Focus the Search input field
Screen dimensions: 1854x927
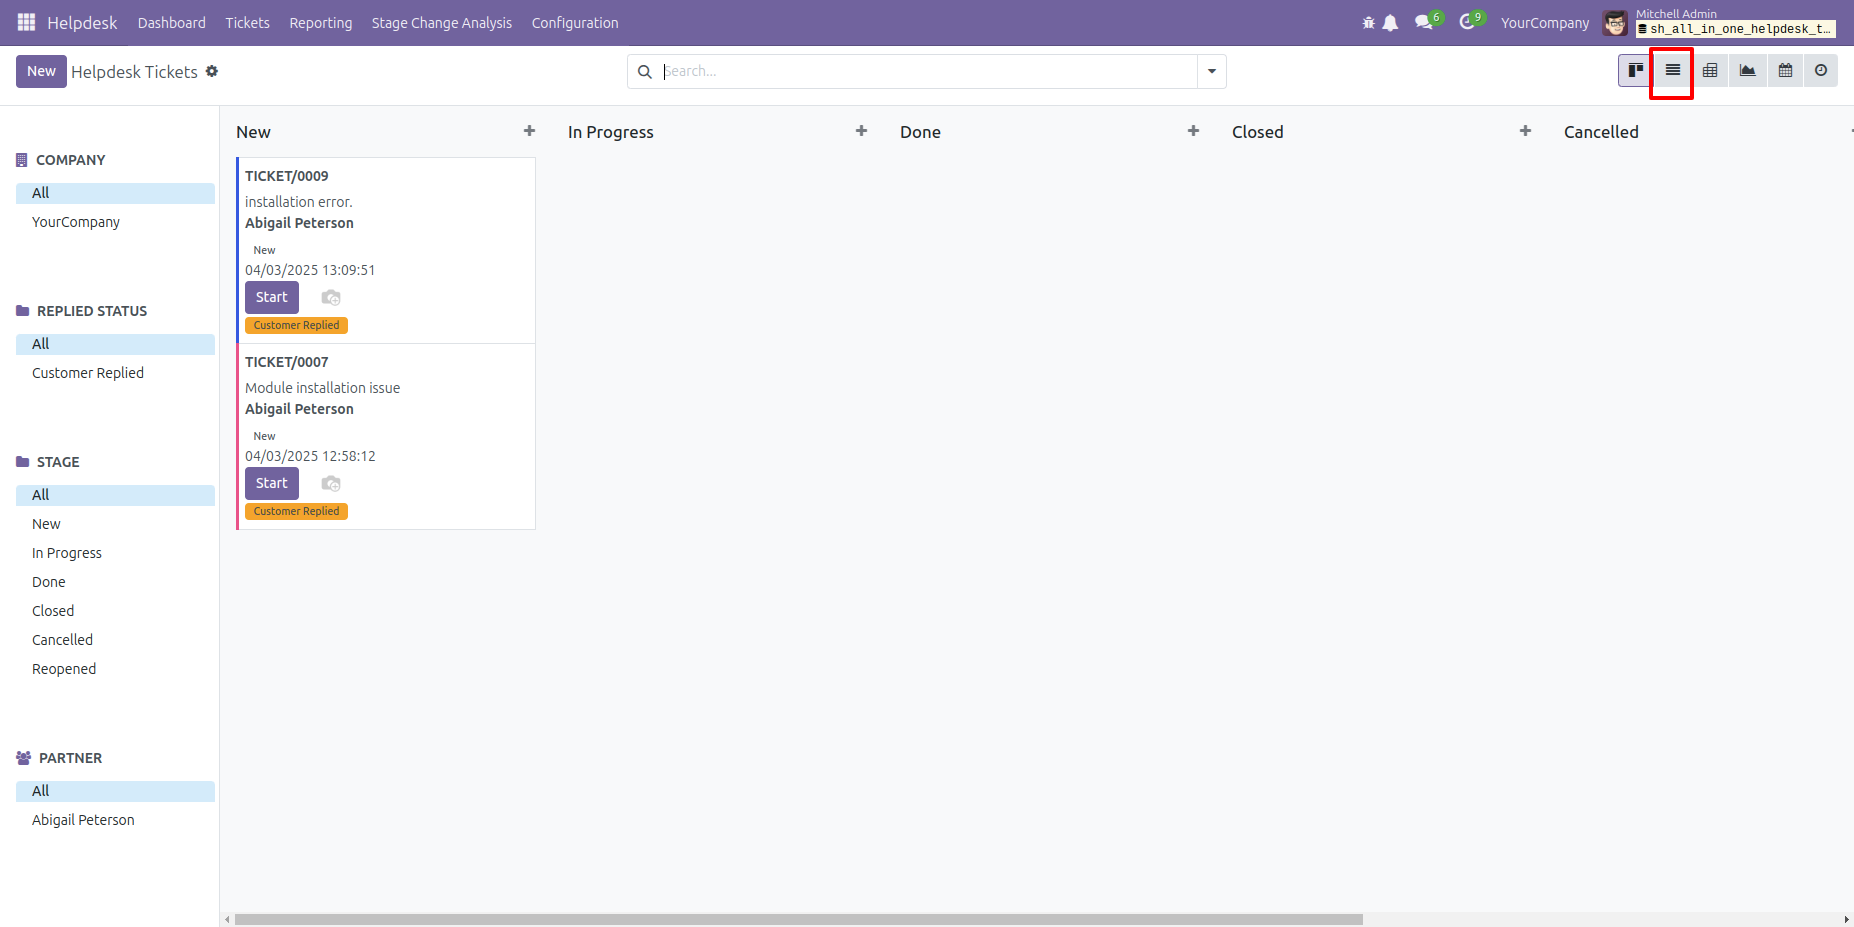coord(928,71)
